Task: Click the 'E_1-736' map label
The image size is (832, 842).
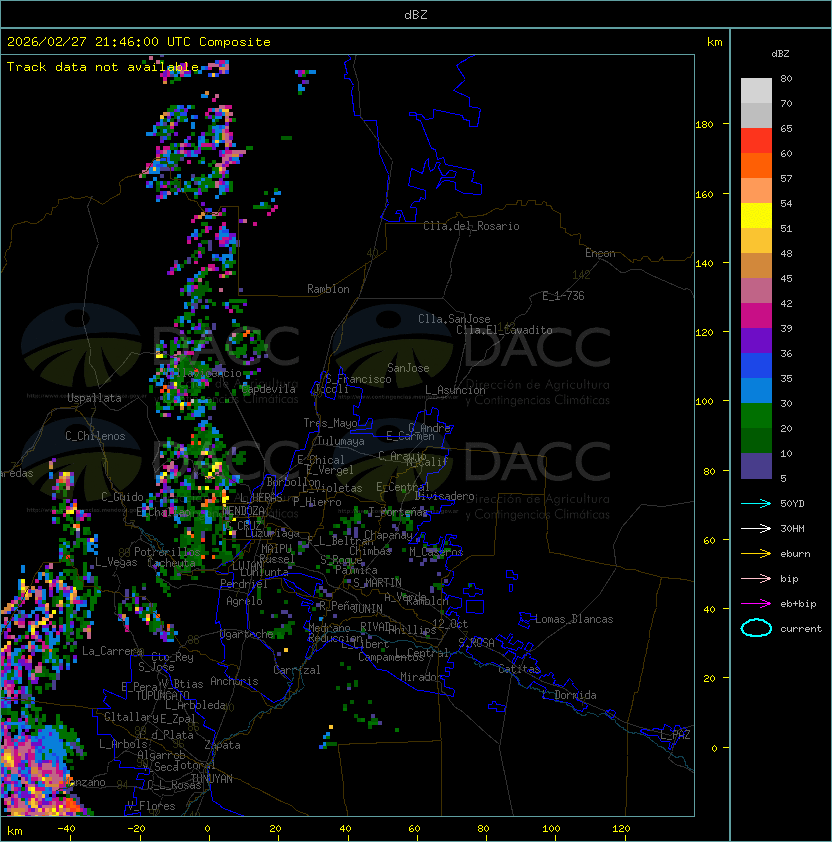Action: 563,296
